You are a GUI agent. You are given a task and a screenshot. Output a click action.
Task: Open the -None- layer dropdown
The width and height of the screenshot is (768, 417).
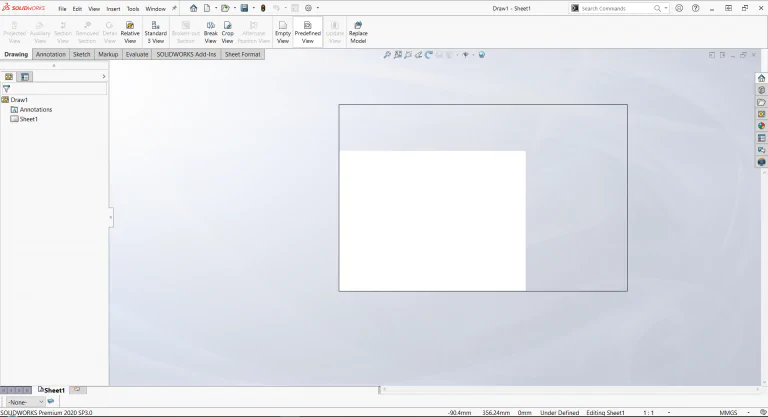(x=25, y=402)
